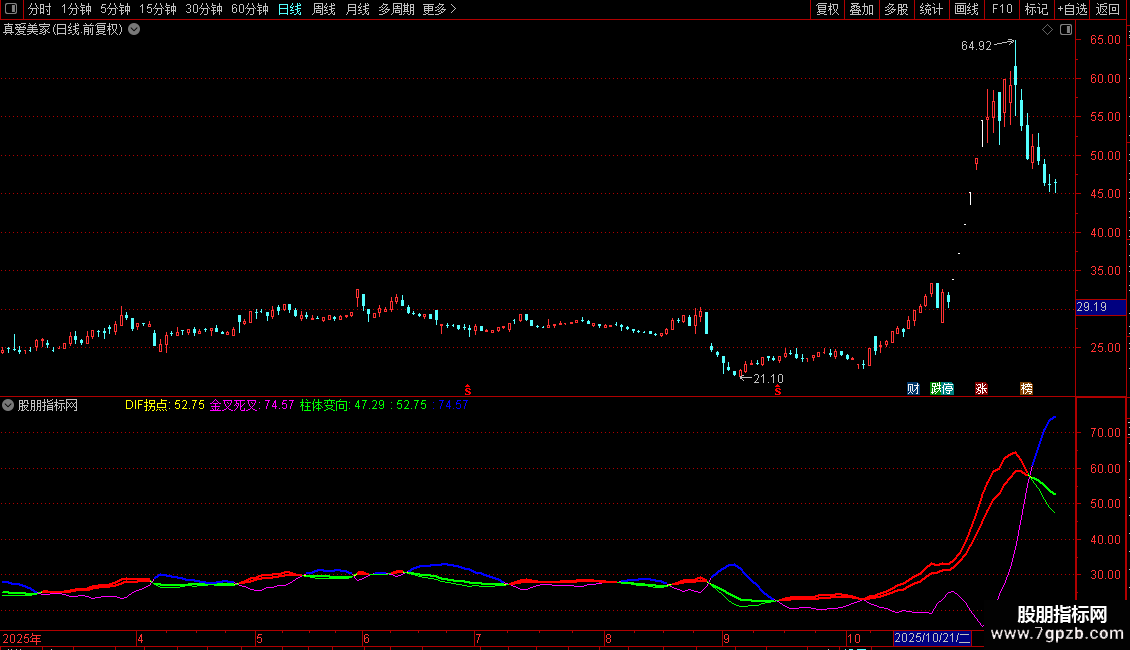Open F10 company info
The width and height of the screenshot is (1130, 650).
coord(1002,9)
